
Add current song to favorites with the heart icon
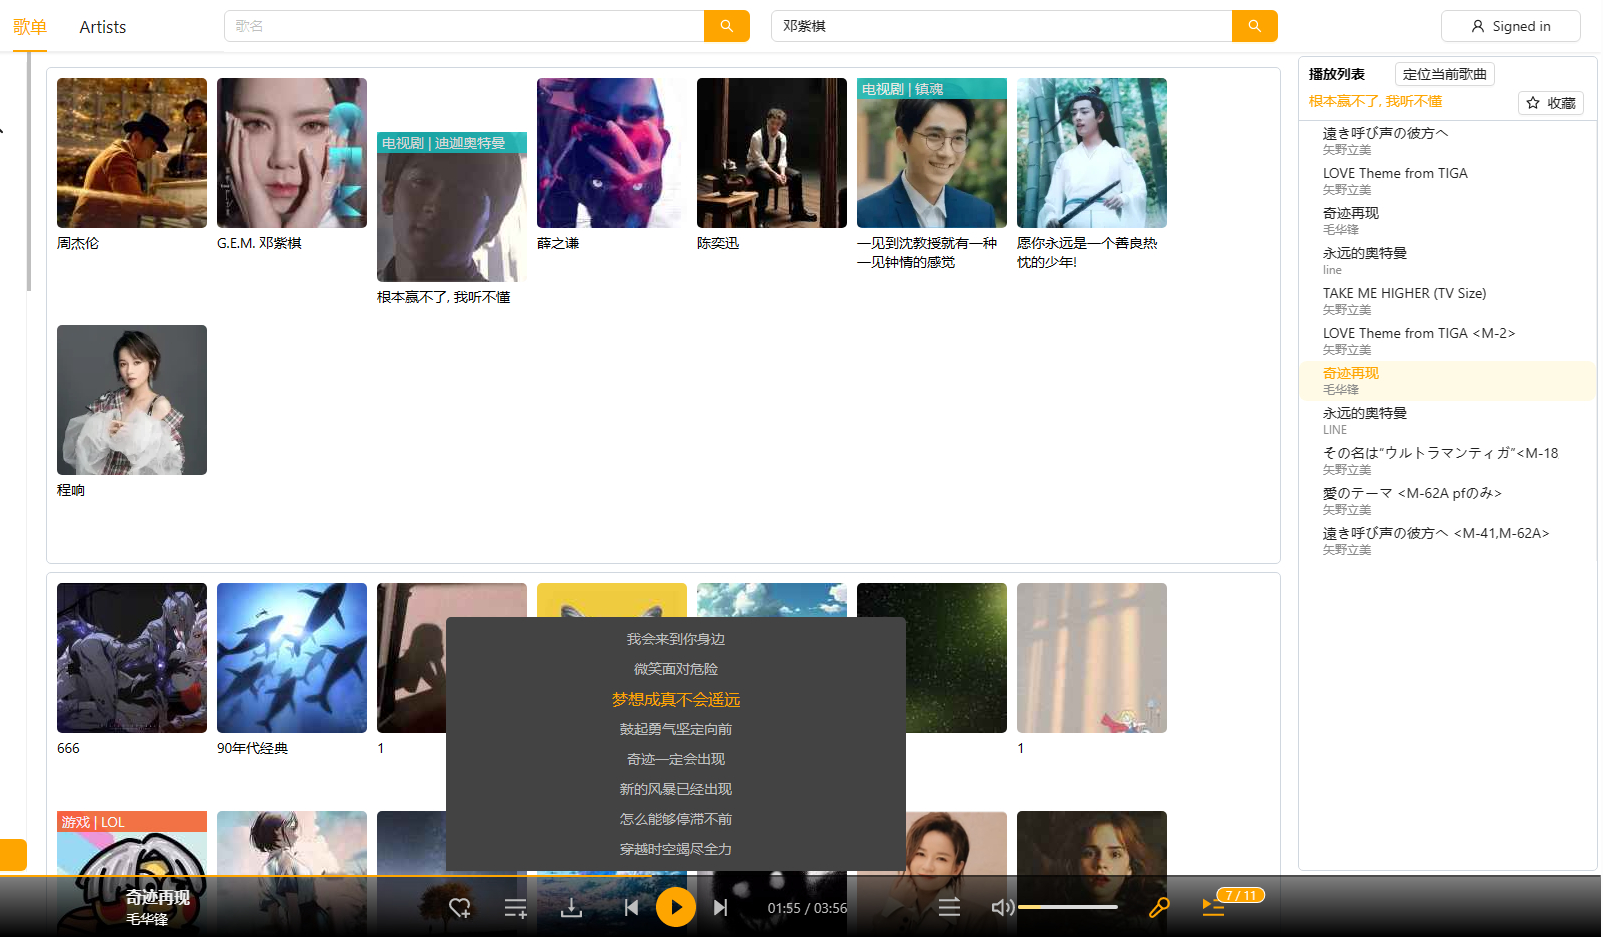(x=460, y=908)
